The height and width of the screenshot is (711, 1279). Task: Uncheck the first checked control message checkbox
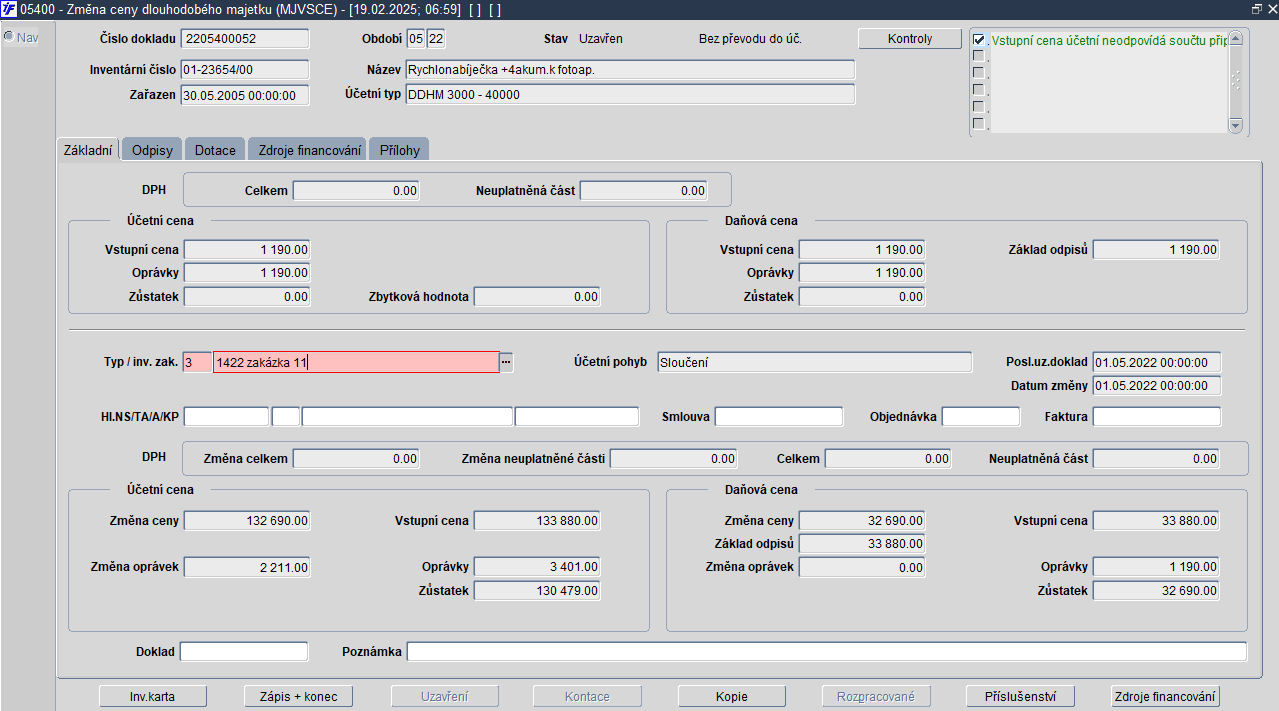pyautogui.click(x=979, y=40)
